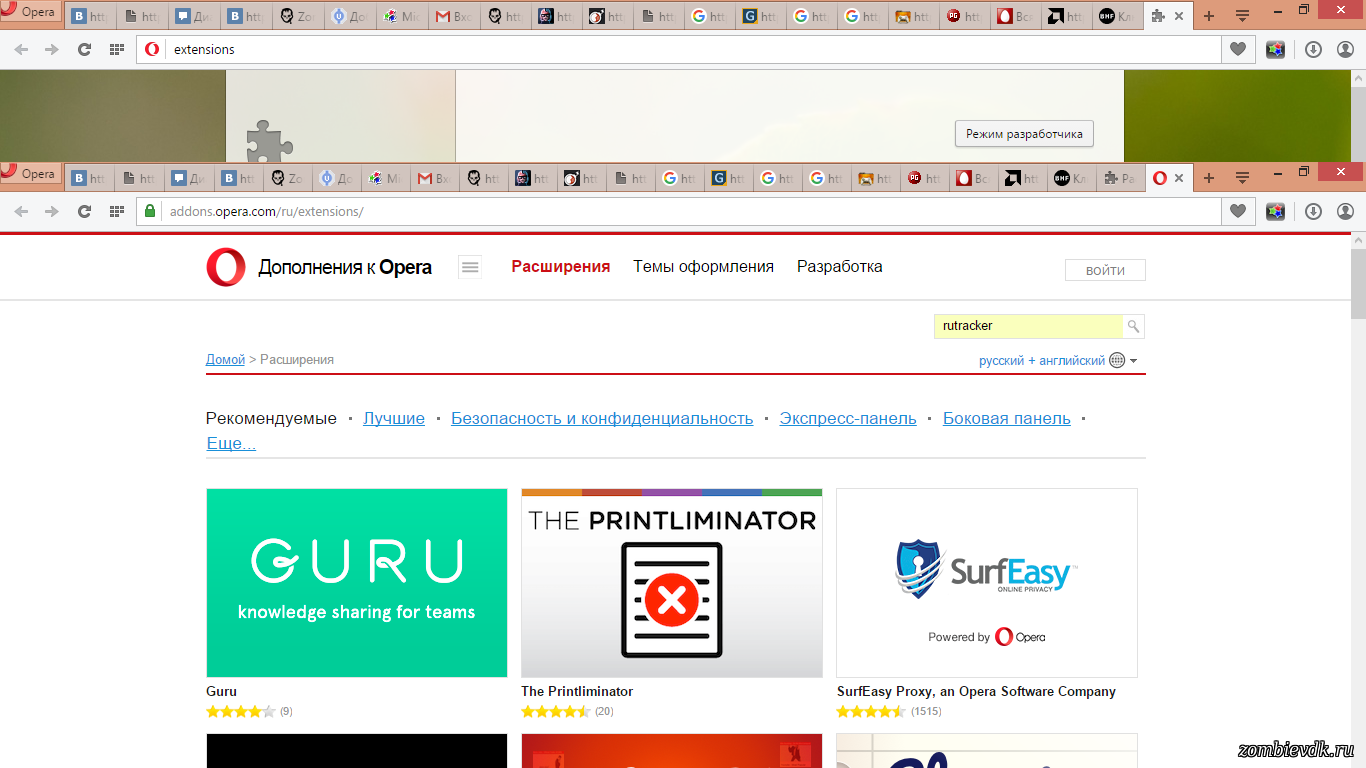This screenshot has width=1366, height=768.
Task: Expand the 'русский + английский' language dropdown
Action: tap(1058, 360)
